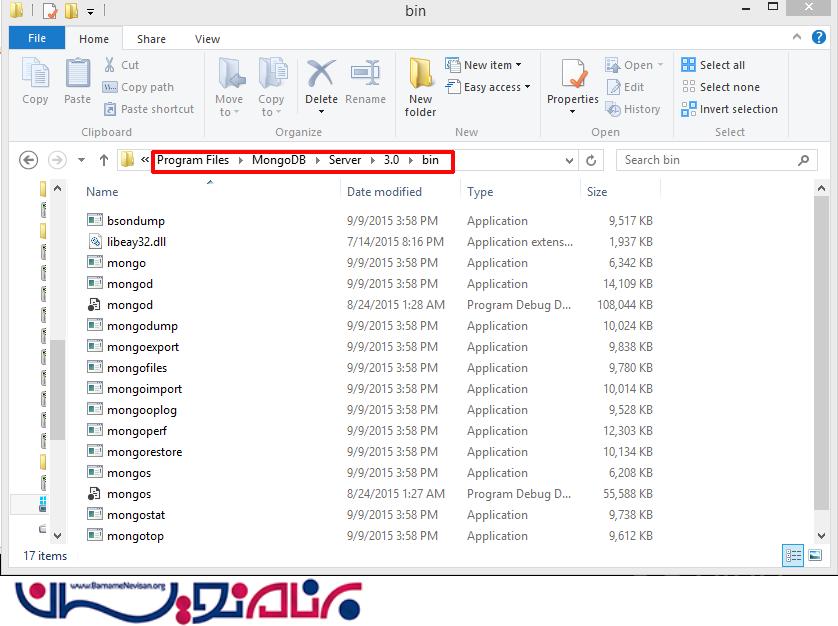Click the Edit button in ribbon
Viewport: 838px width, 626px height.
click(x=625, y=87)
